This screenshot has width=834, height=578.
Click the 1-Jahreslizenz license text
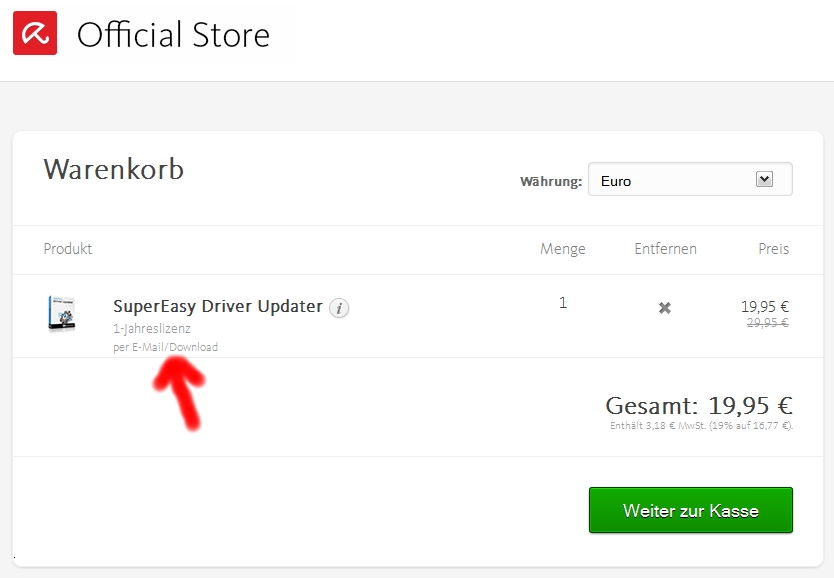[x=152, y=329]
